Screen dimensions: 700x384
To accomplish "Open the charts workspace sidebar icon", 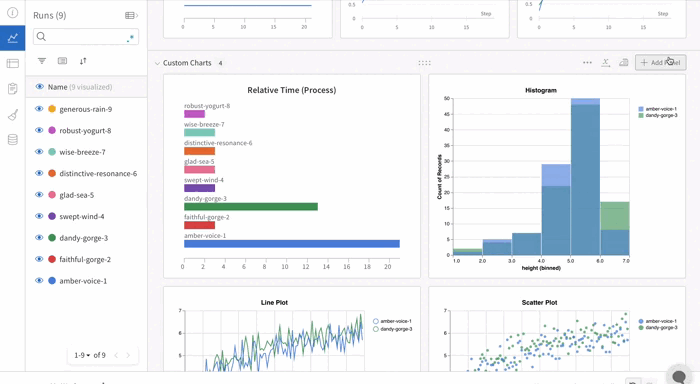I will click(x=12, y=38).
